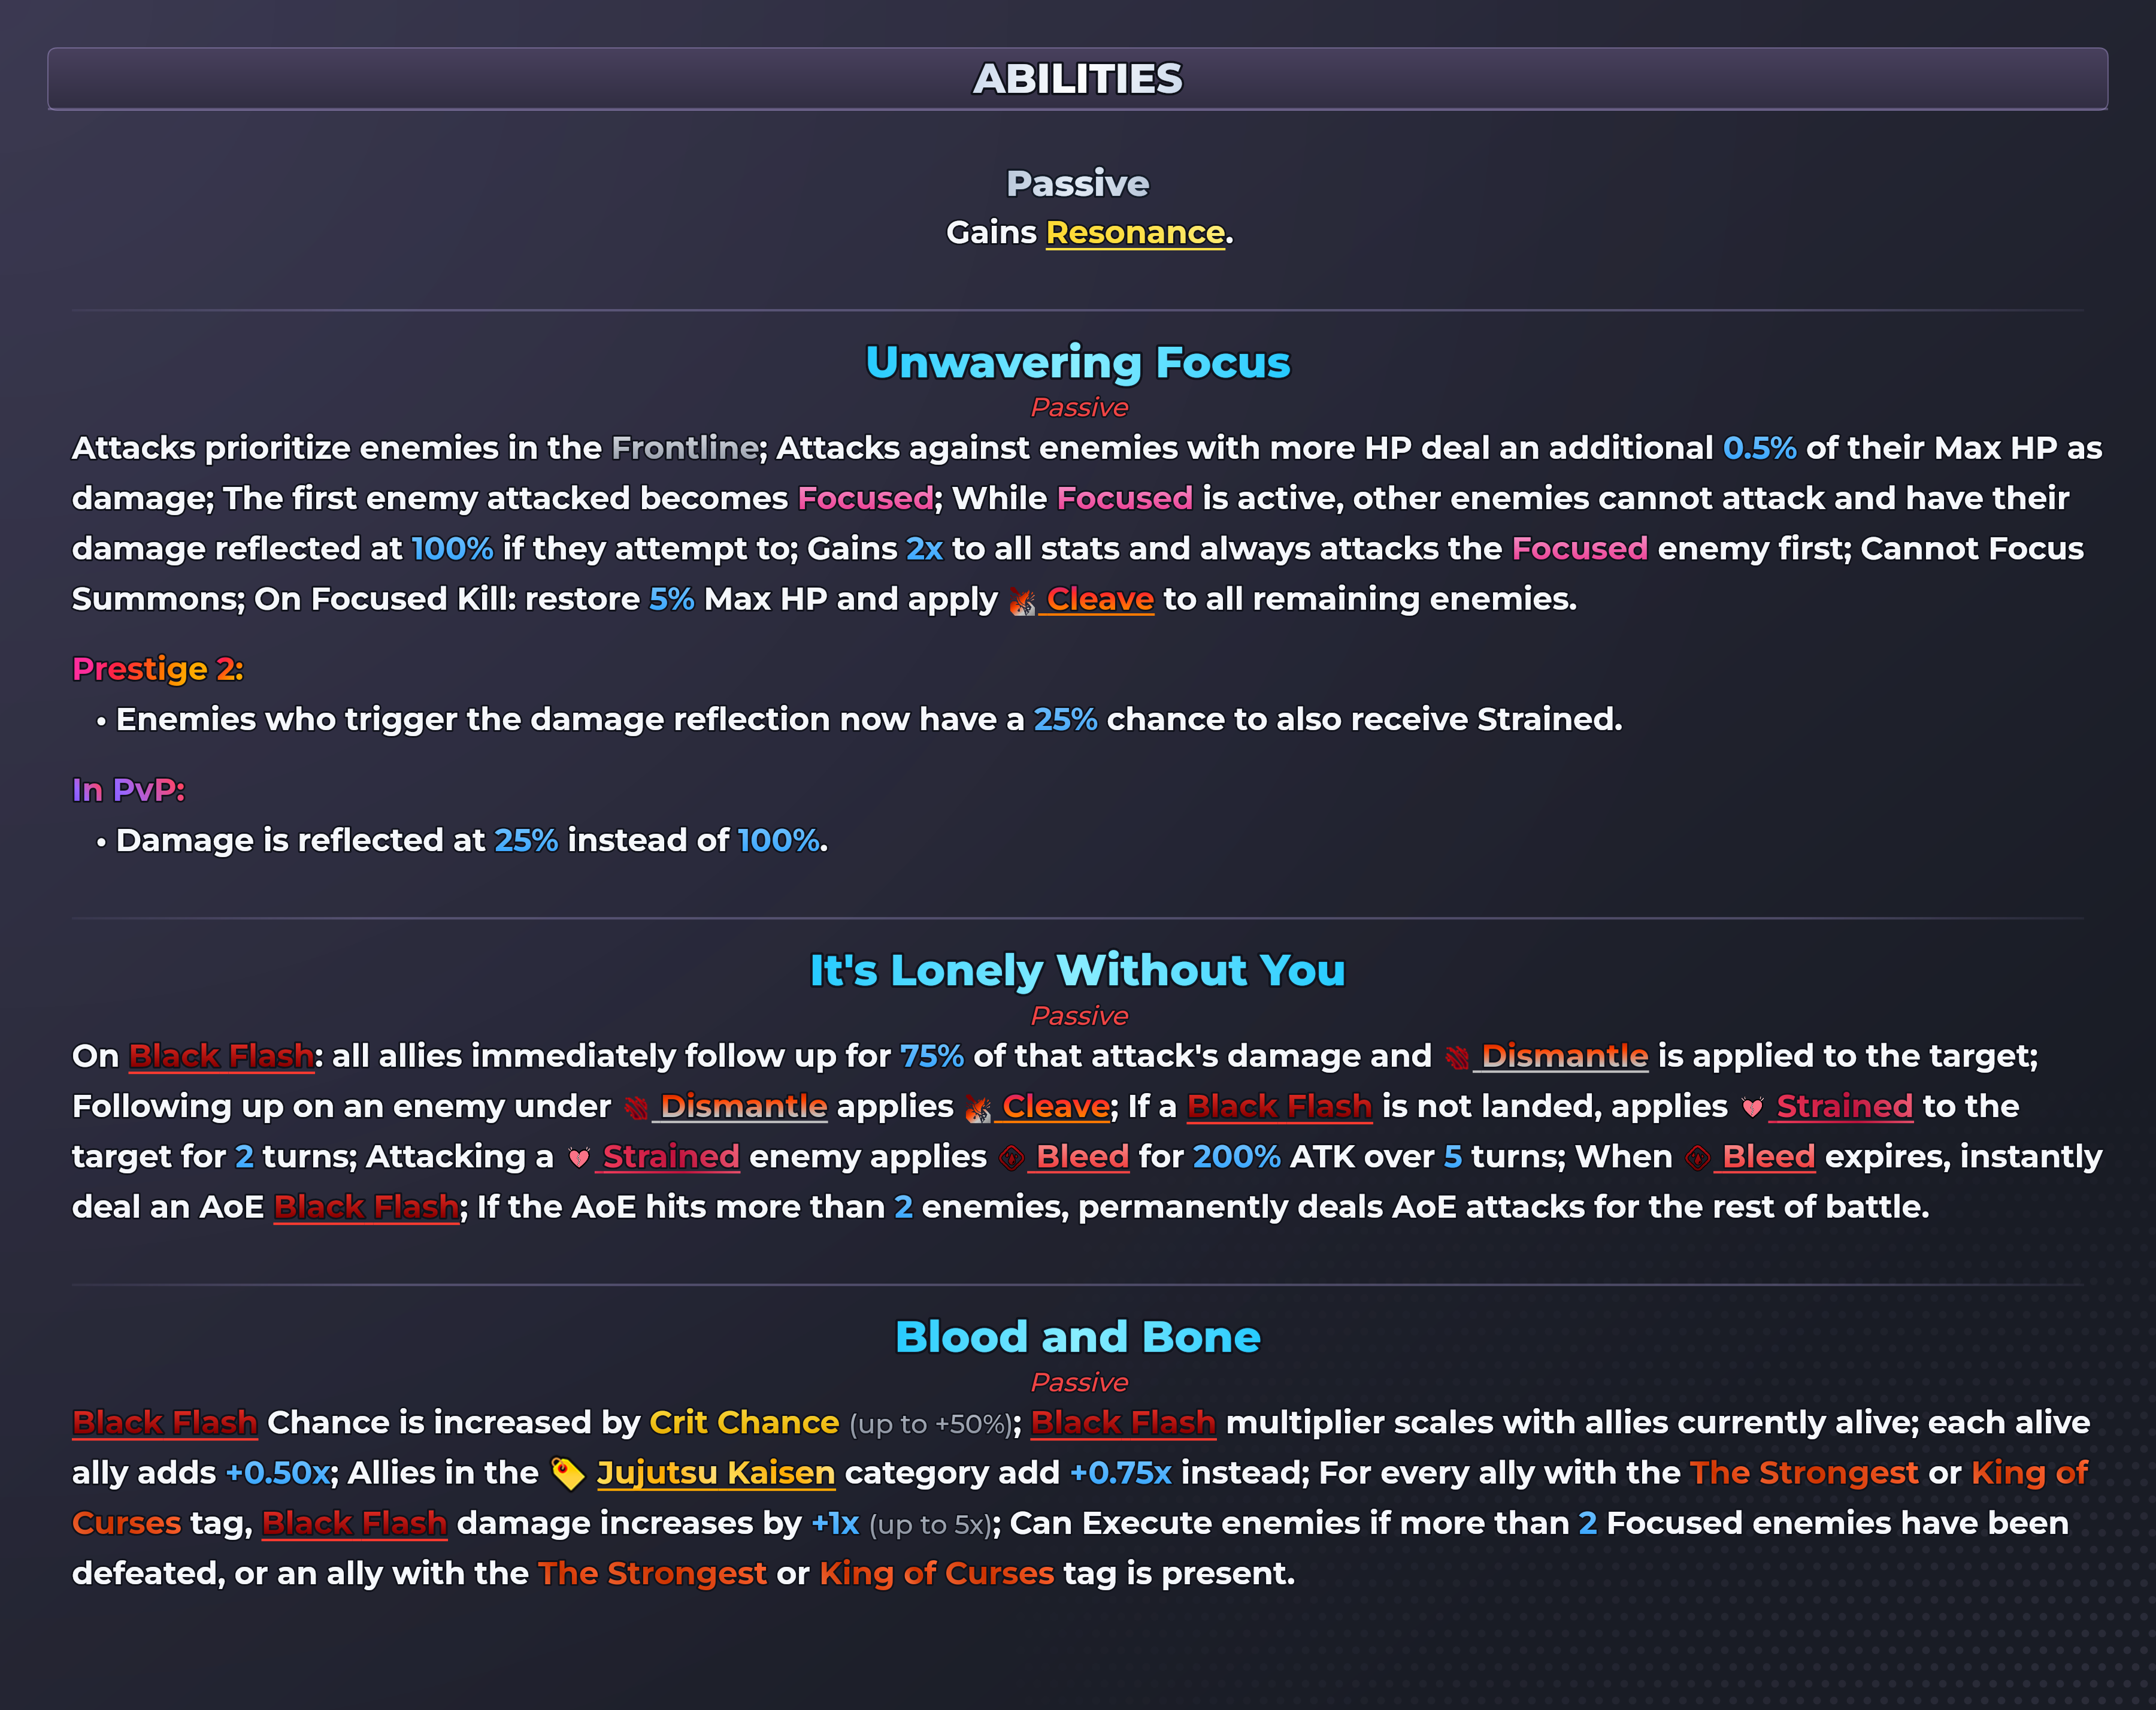2156x1710 pixels.
Task: Click the Unwavering Focus heading
Action: (1078, 362)
